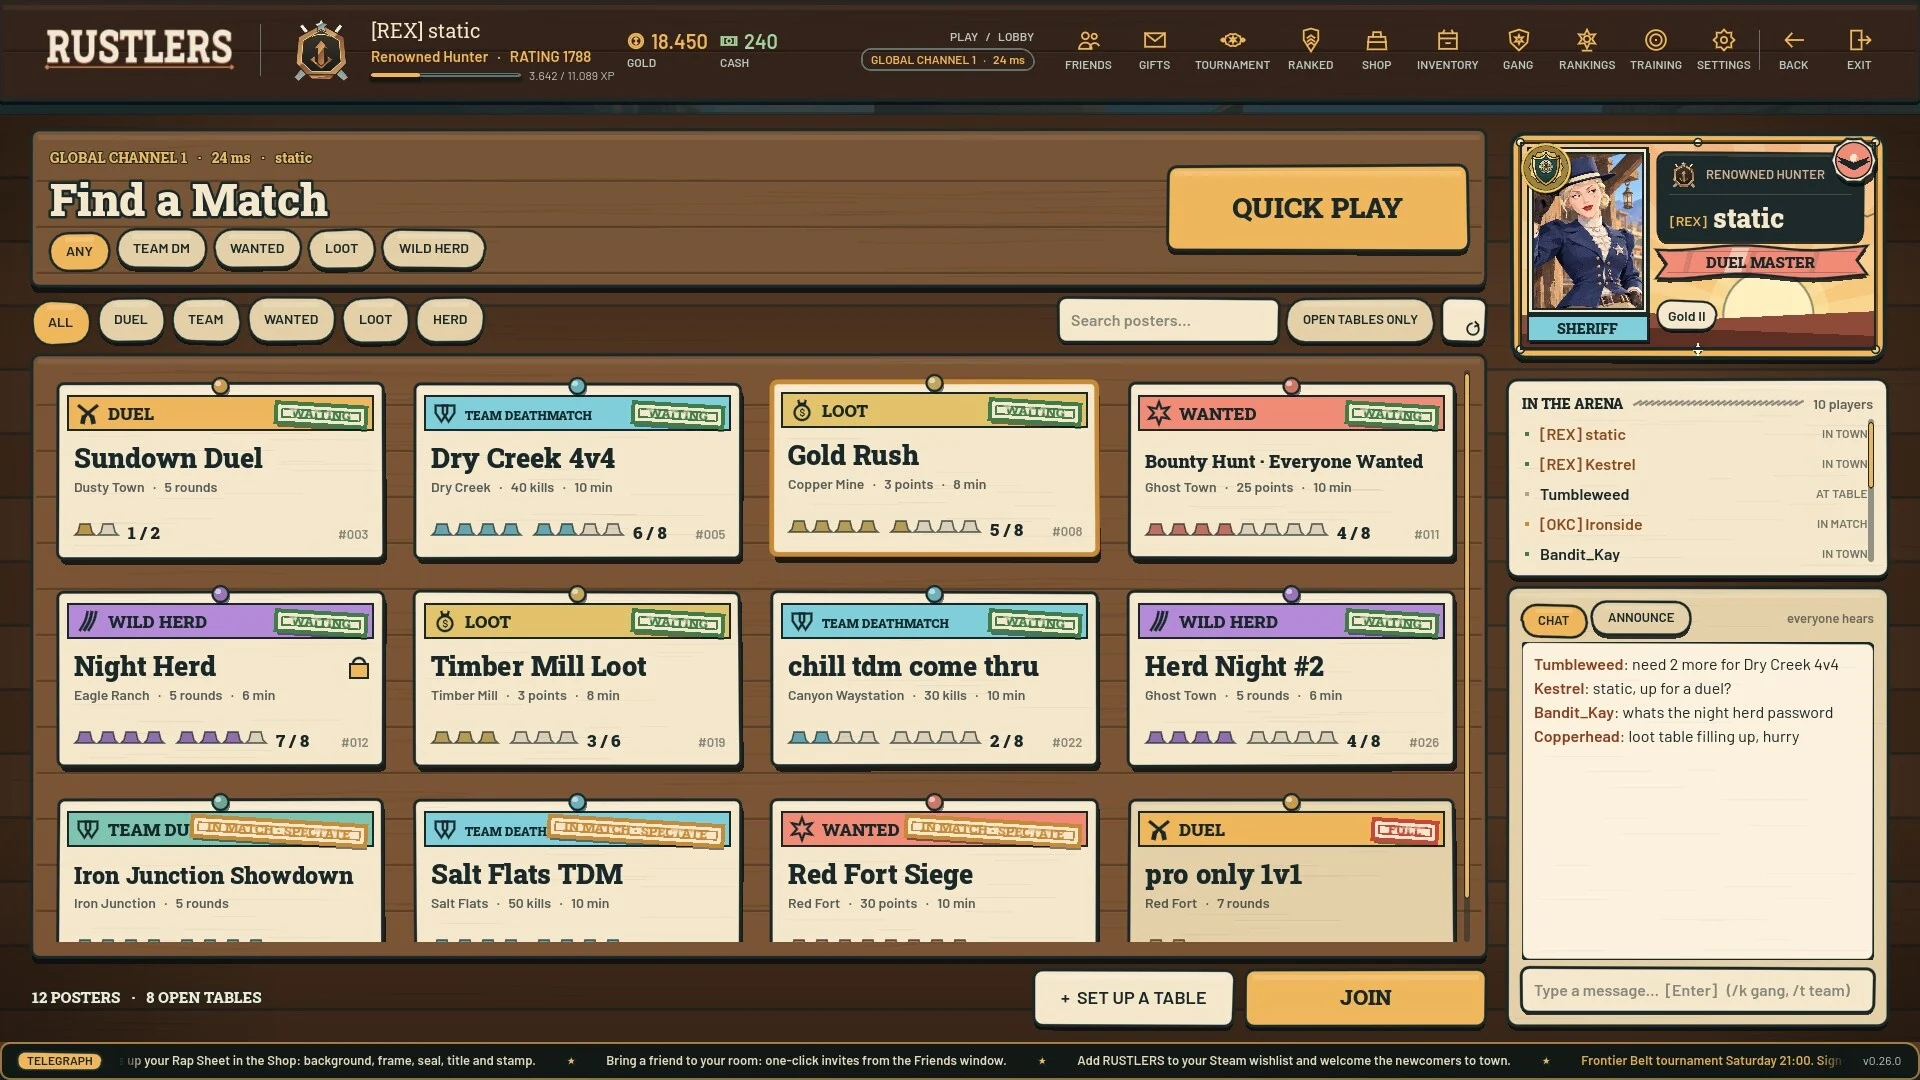
Task: Filter posters by HERD tab
Action: 449,320
